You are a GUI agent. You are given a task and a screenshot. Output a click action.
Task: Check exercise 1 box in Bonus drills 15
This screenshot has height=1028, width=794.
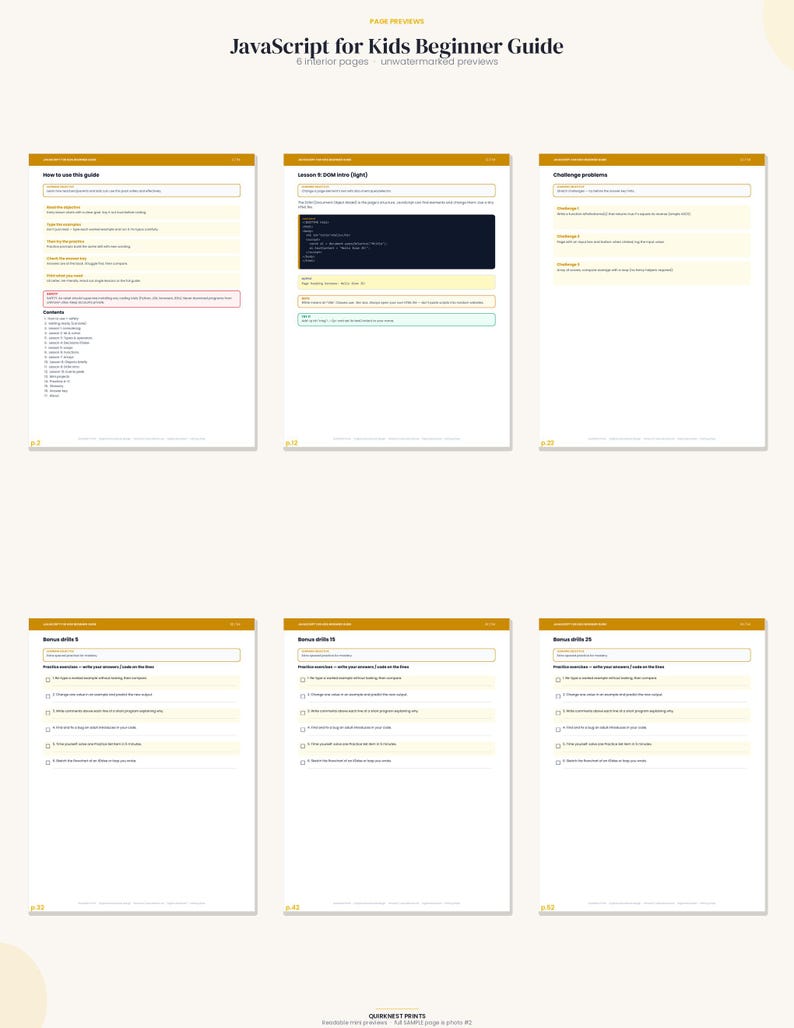point(303,680)
